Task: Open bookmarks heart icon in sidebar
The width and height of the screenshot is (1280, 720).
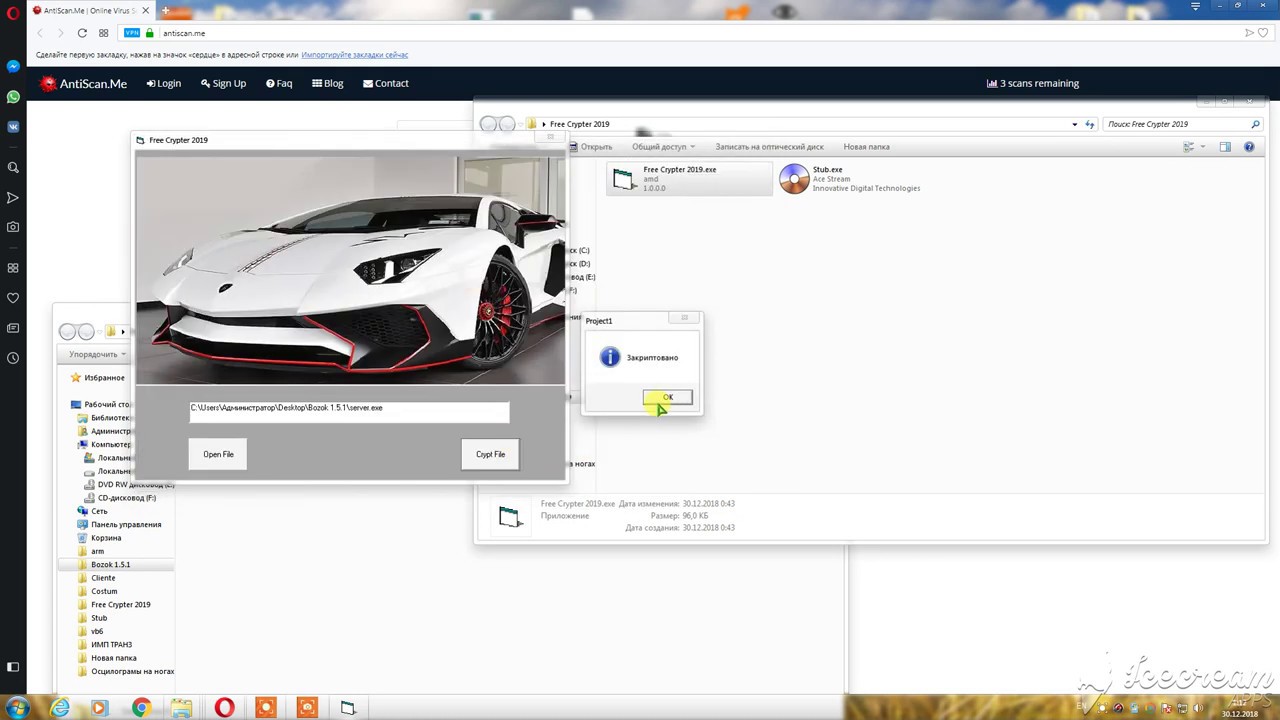Action: coord(13,298)
